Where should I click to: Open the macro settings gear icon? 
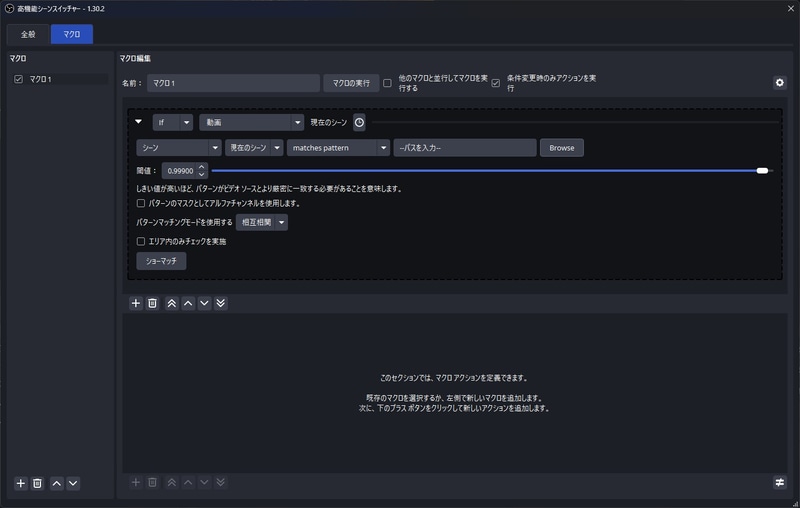click(x=780, y=83)
